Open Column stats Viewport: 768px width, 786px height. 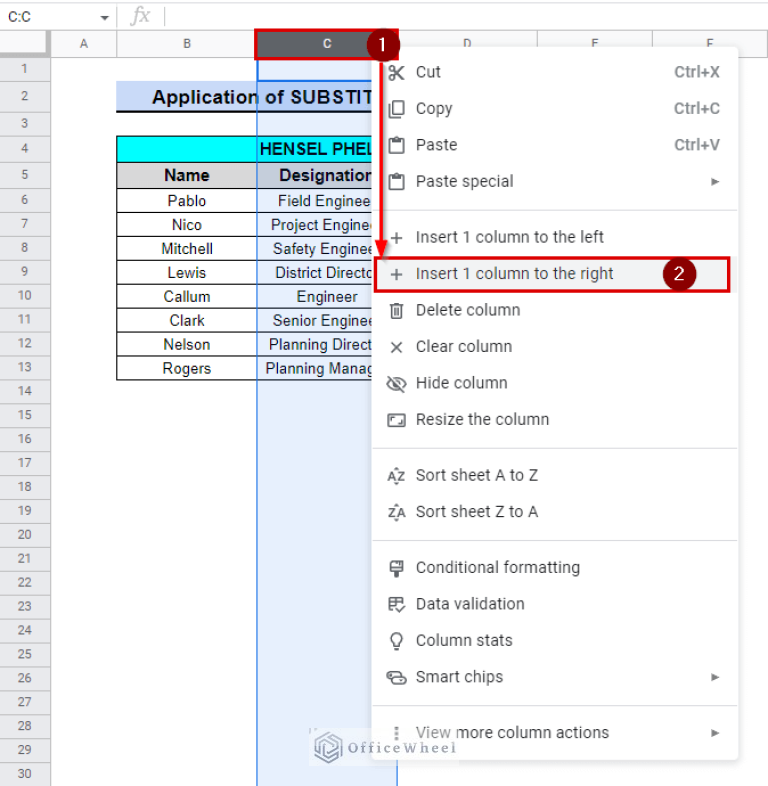555,641
